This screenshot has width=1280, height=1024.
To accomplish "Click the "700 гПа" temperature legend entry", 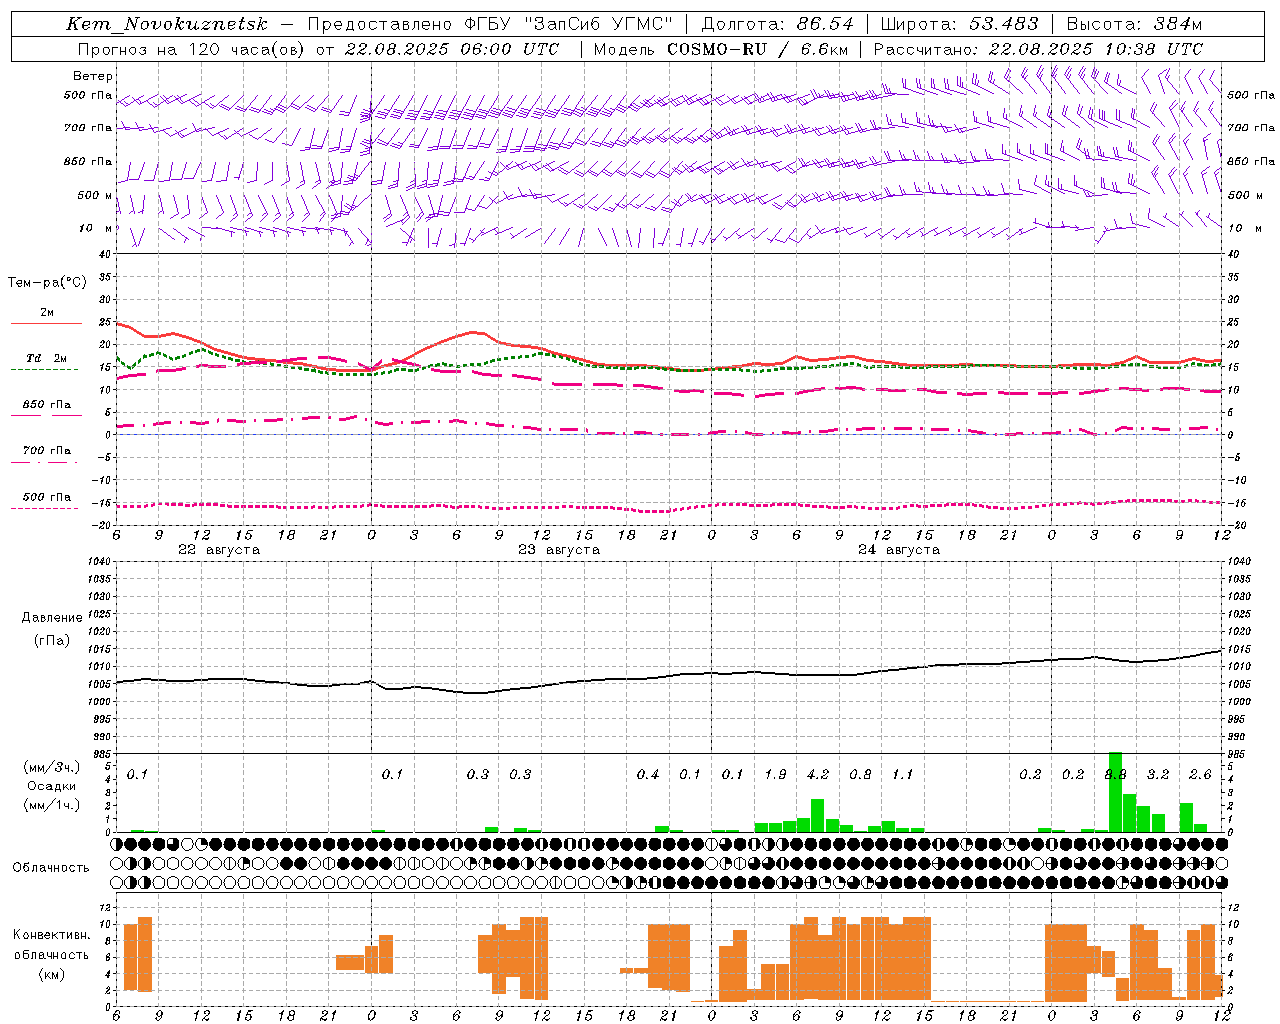I will [x=47, y=451].
